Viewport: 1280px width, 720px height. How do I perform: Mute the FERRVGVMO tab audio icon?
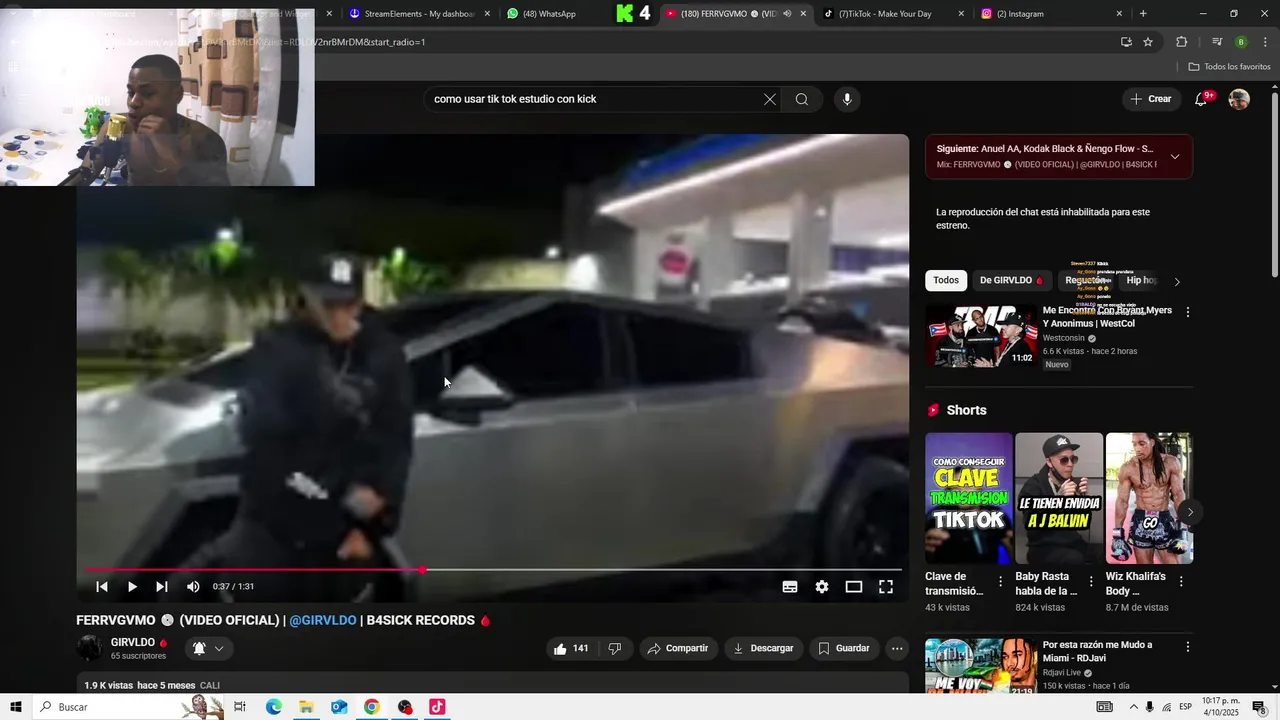(x=787, y=14)
